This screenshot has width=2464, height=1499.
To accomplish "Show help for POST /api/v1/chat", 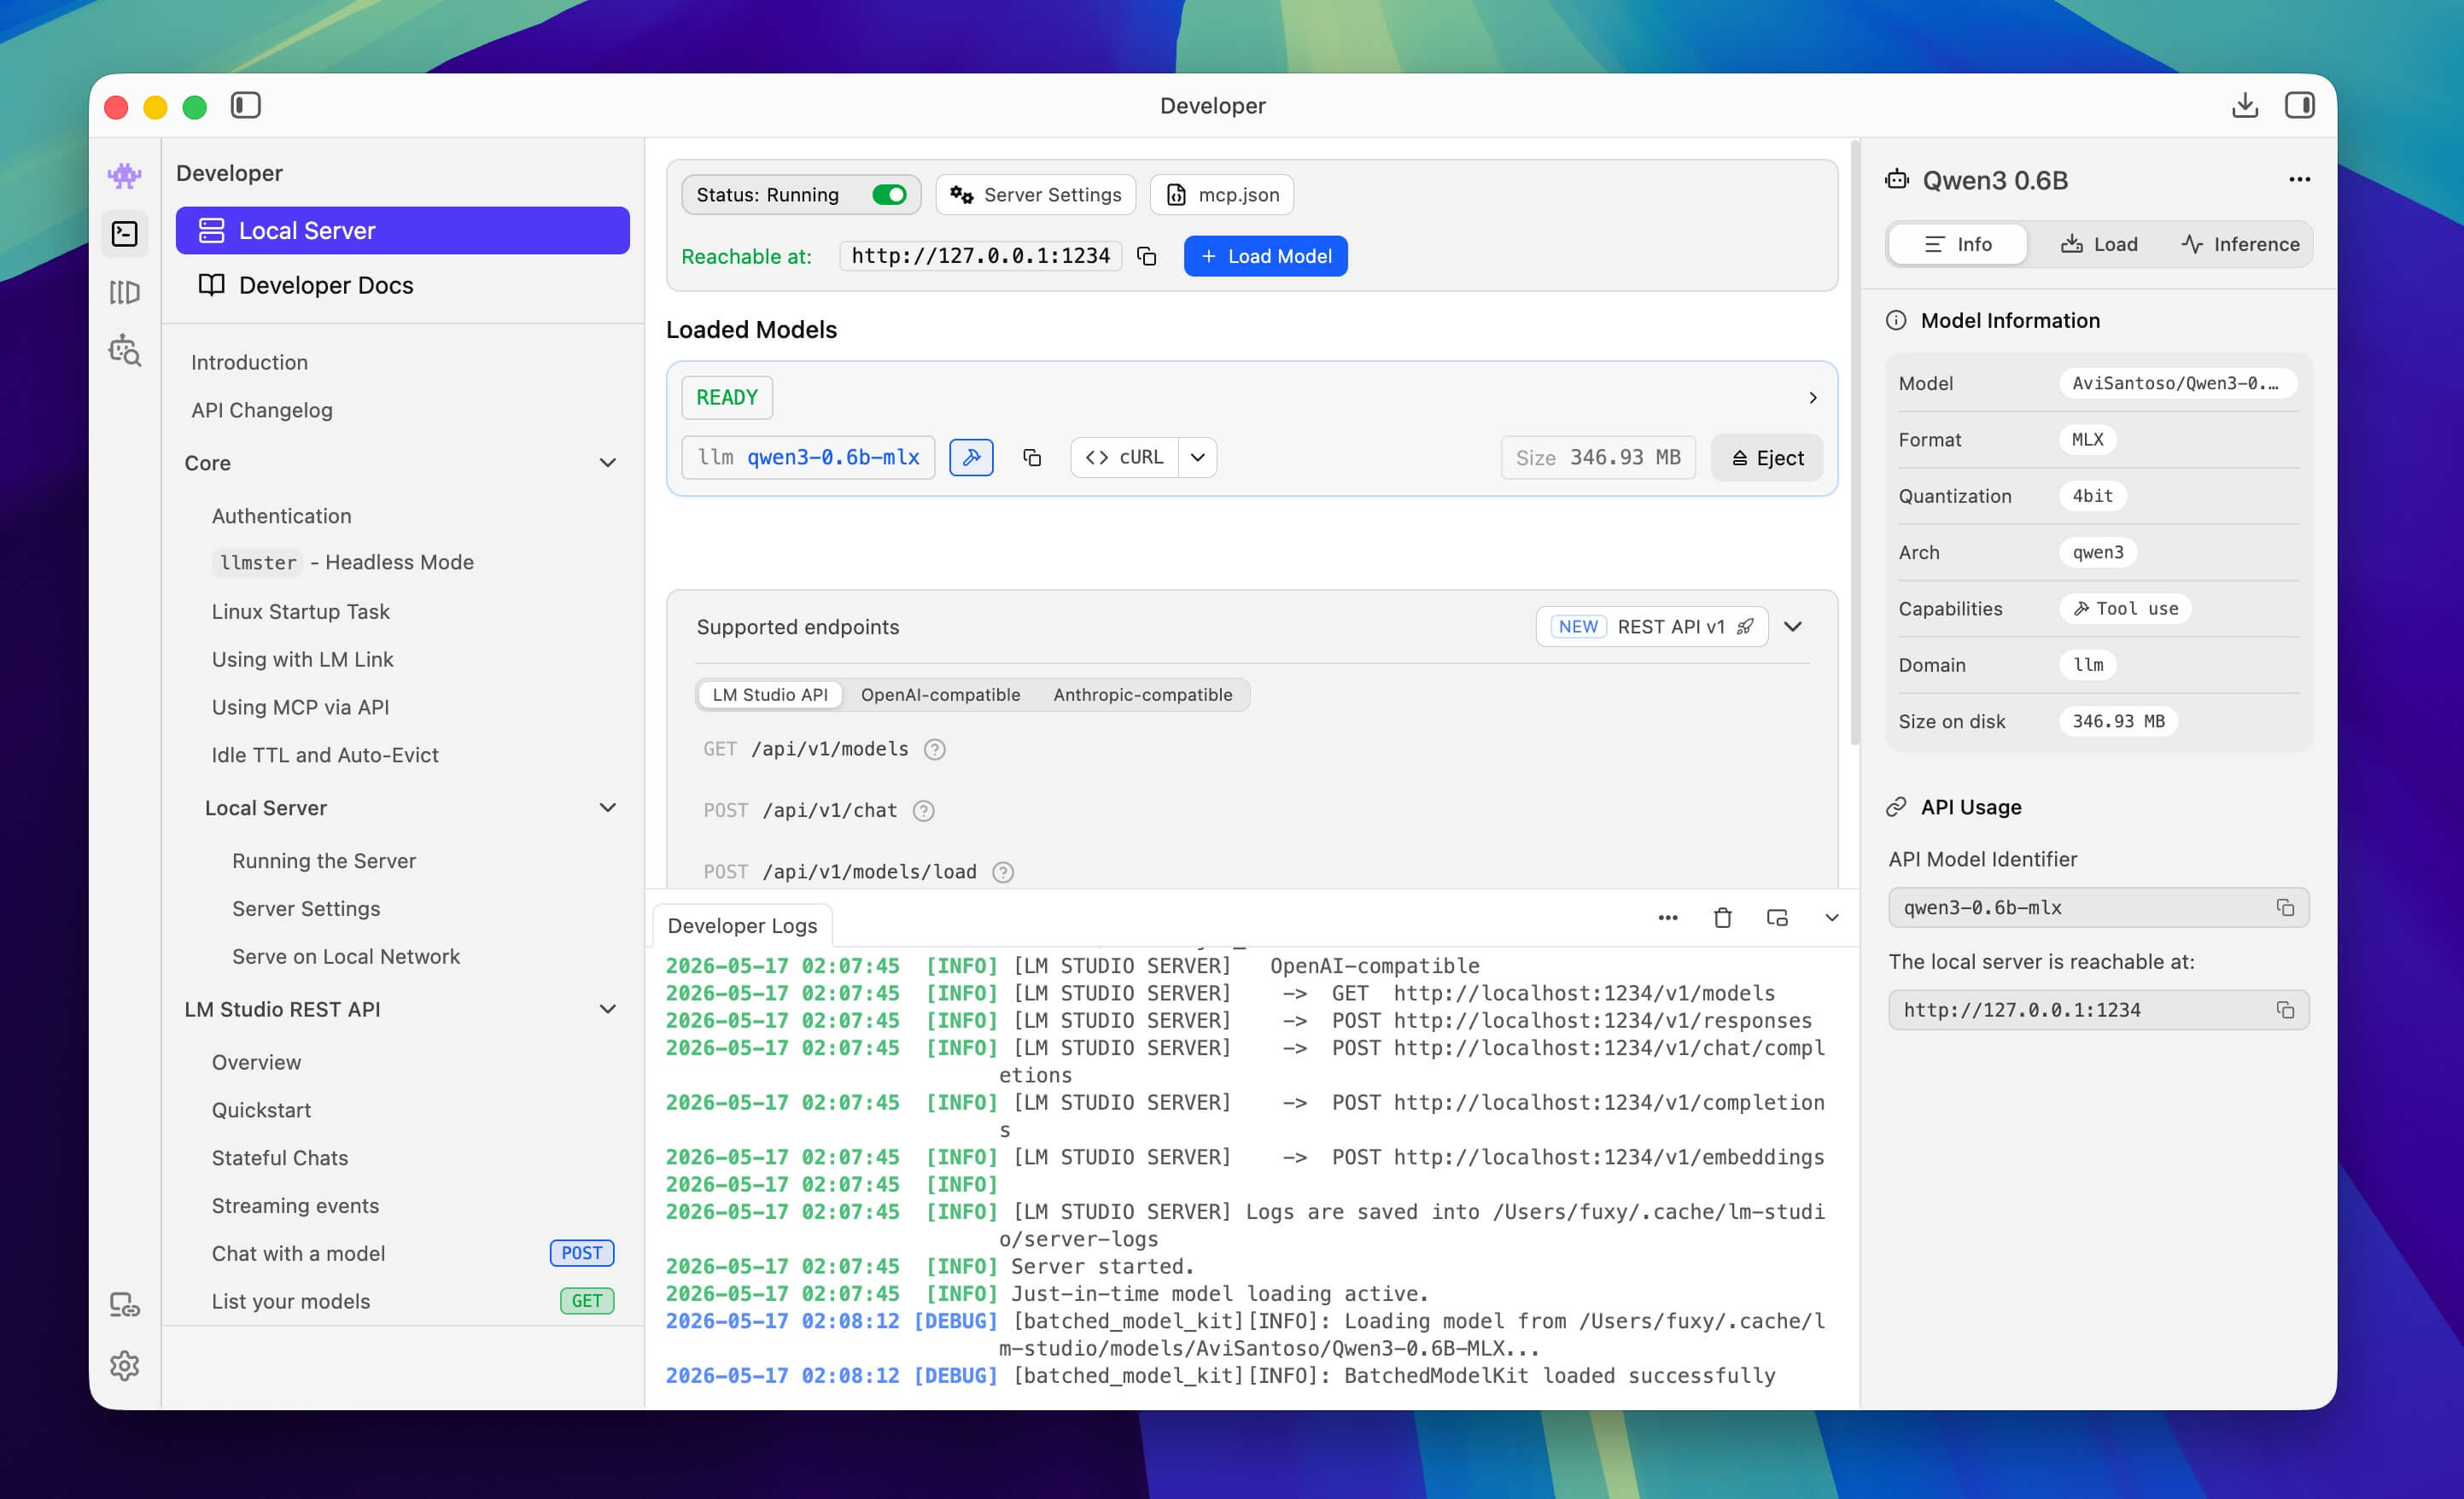I will tap(923, 810).
